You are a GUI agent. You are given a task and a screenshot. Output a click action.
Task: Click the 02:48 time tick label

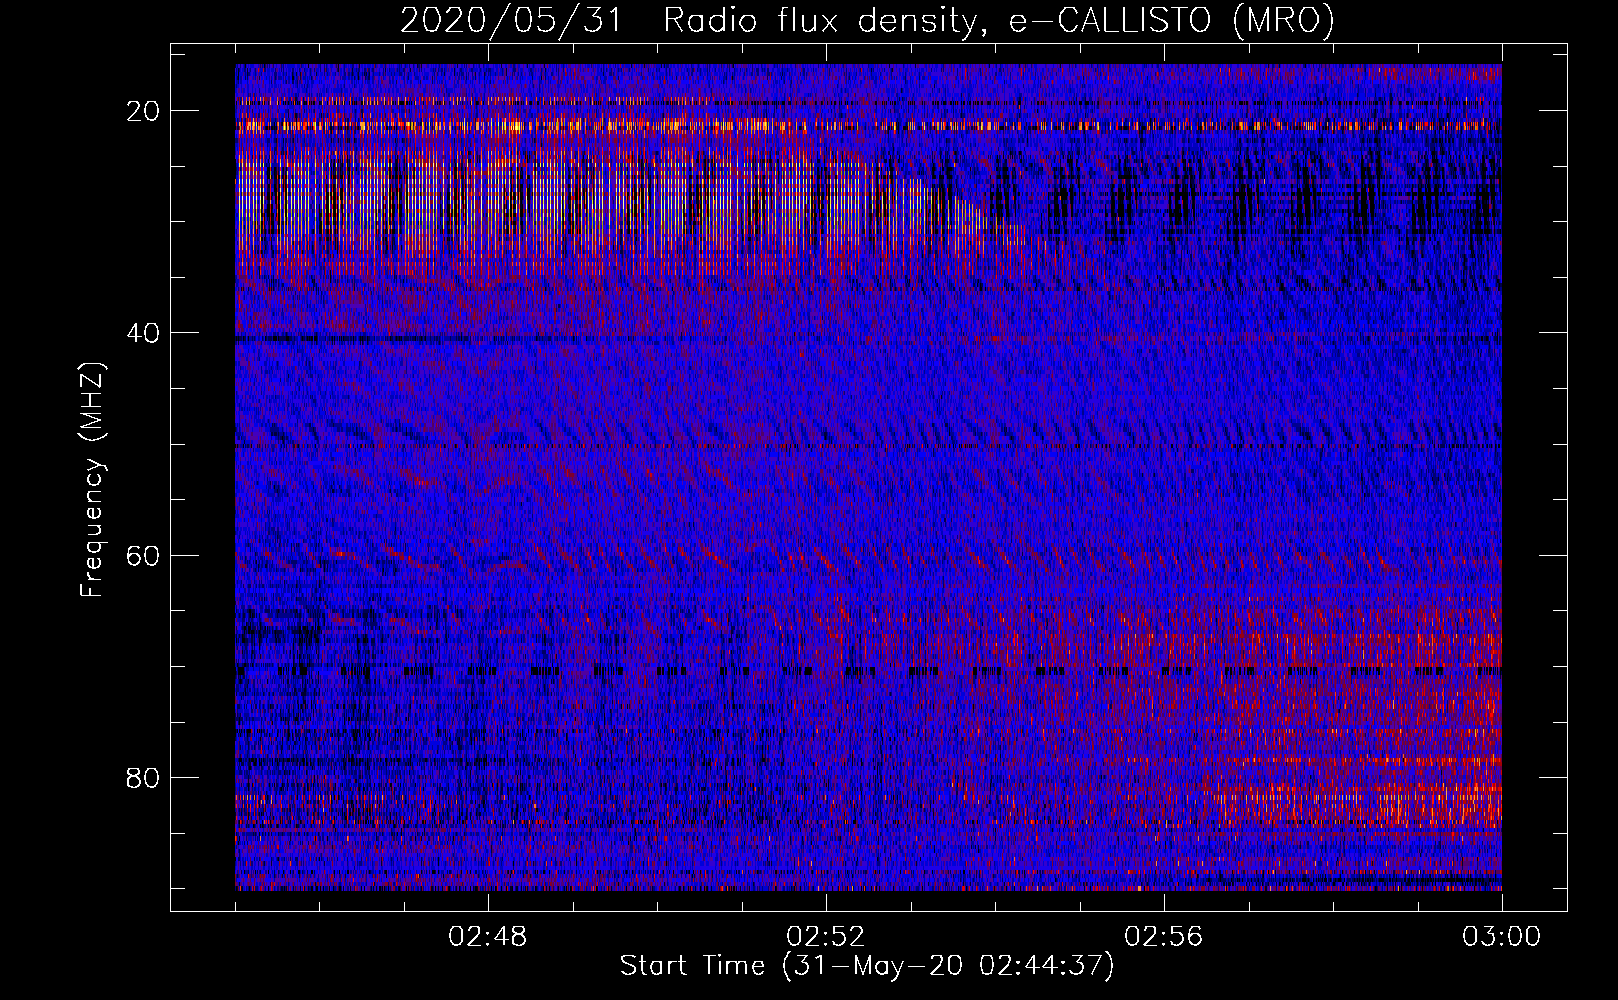[488, 937]
